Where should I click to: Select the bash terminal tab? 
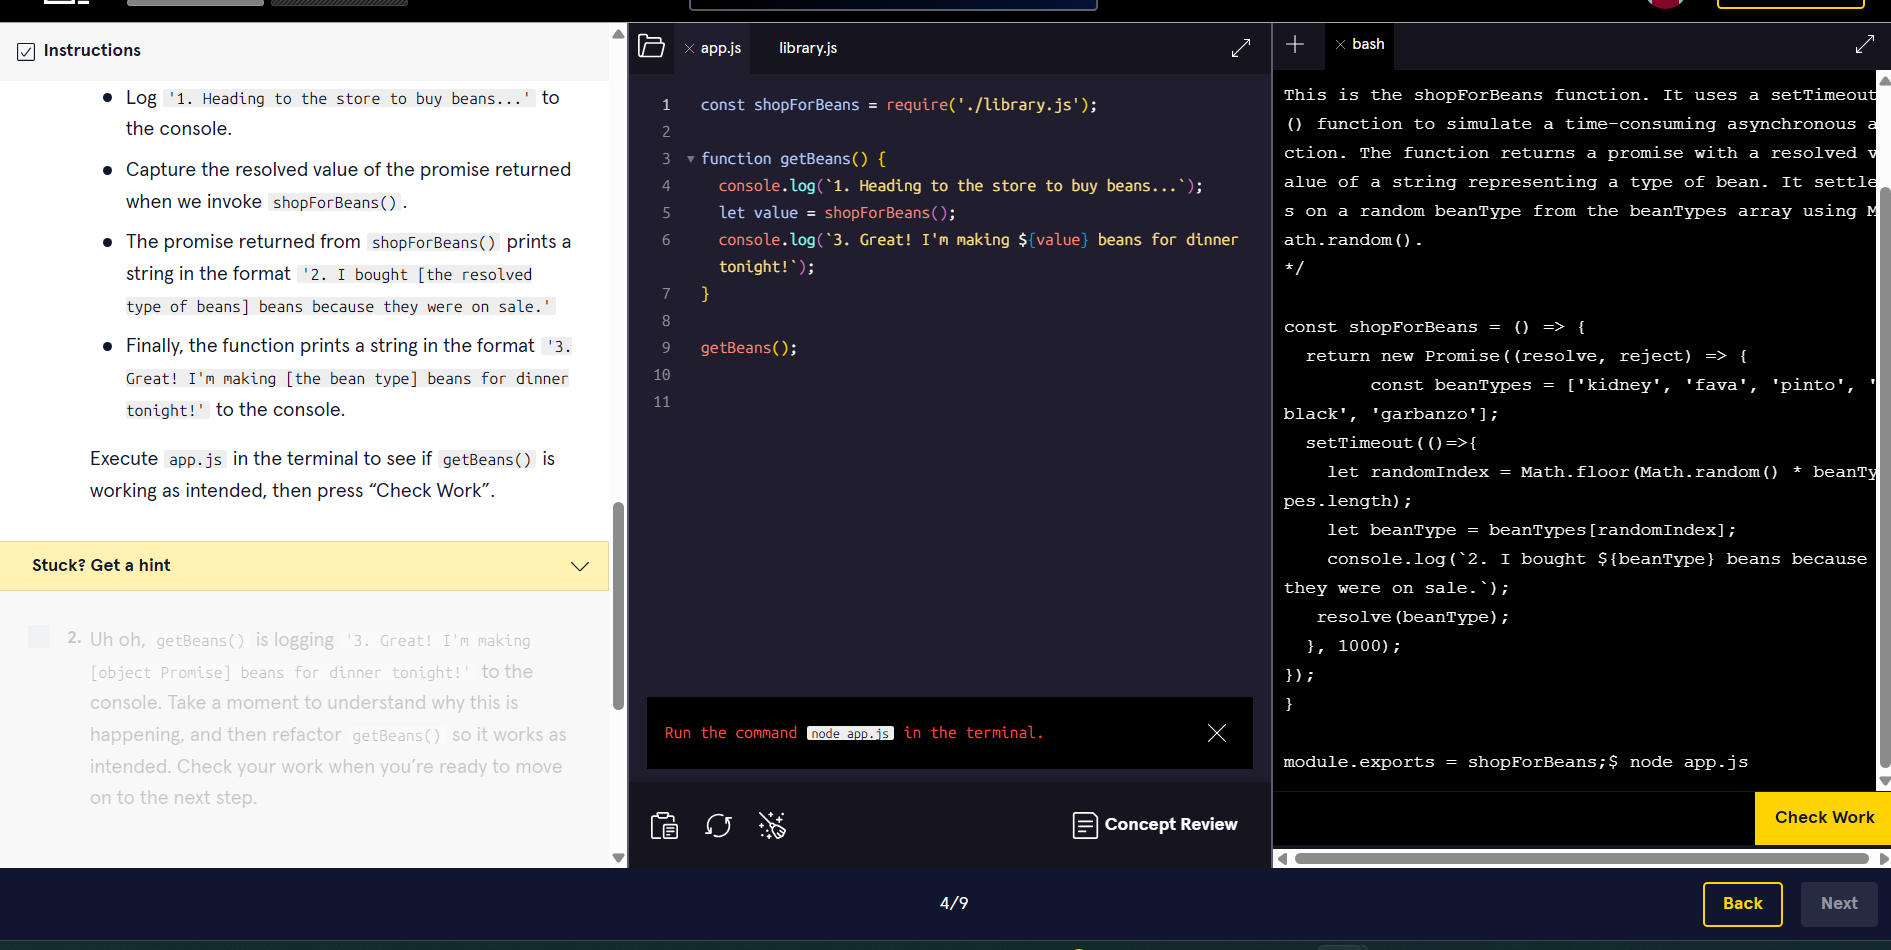point(1367,44)
